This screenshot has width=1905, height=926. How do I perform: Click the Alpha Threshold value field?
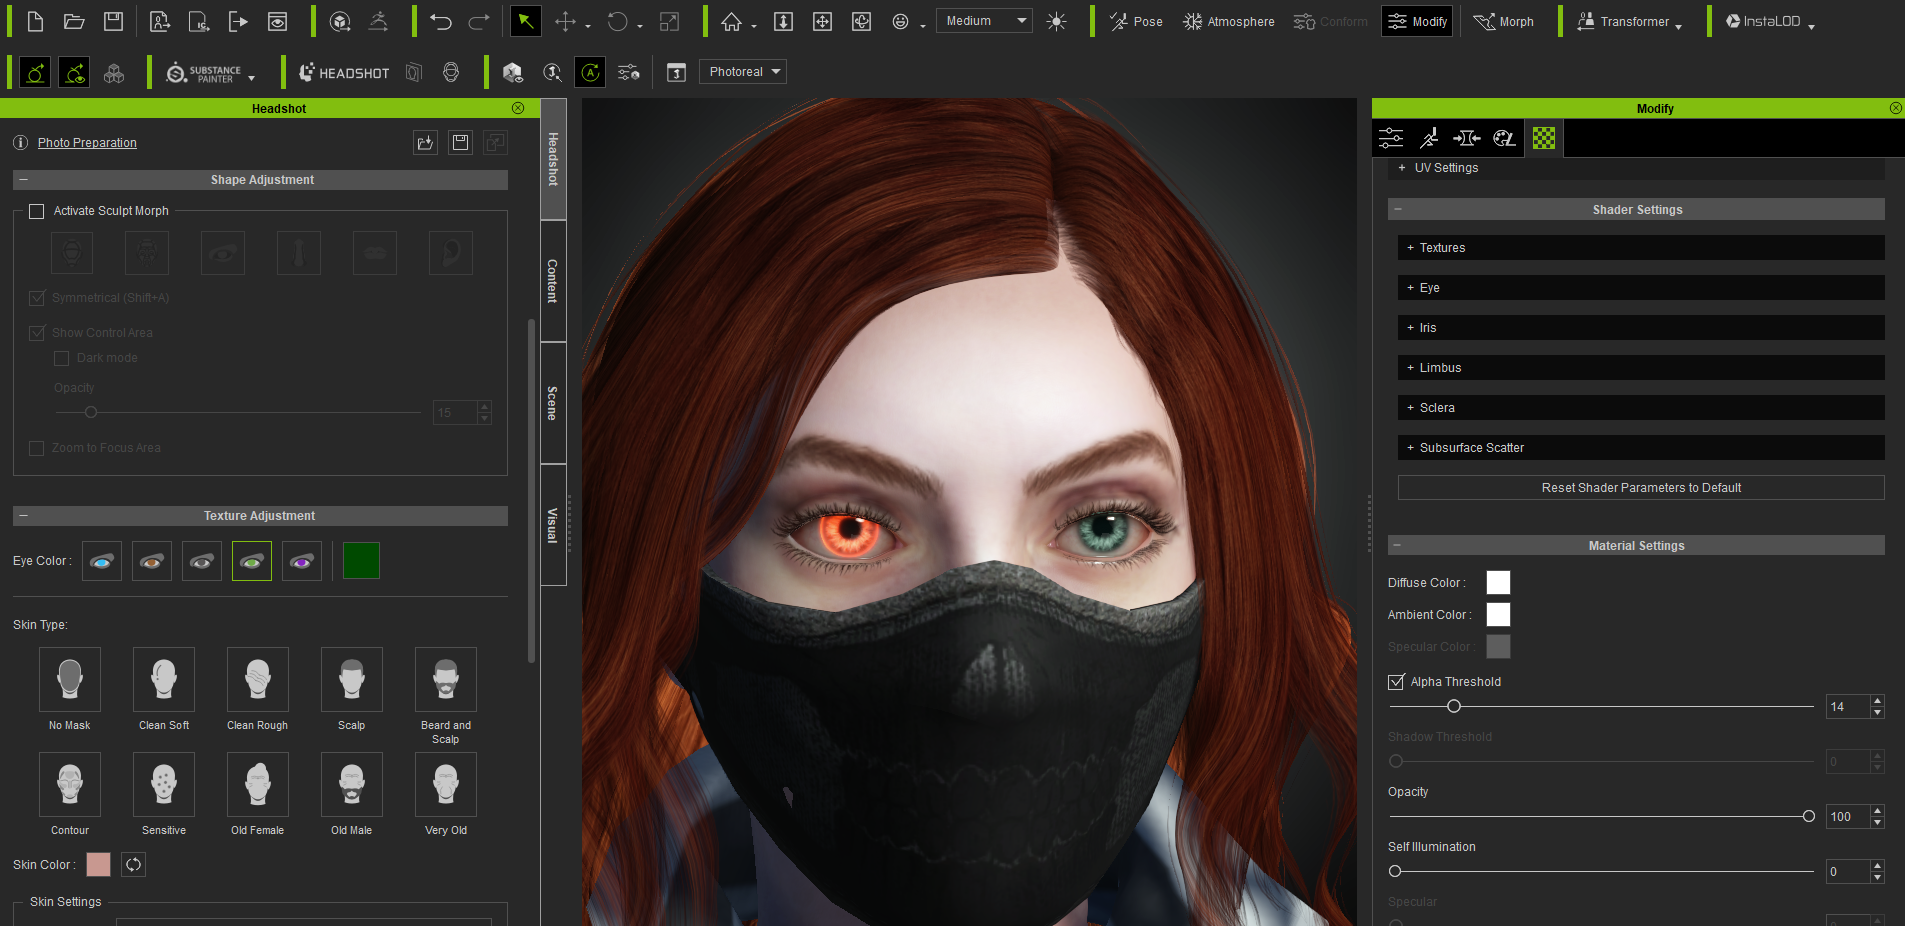[x=1847, y=707]
